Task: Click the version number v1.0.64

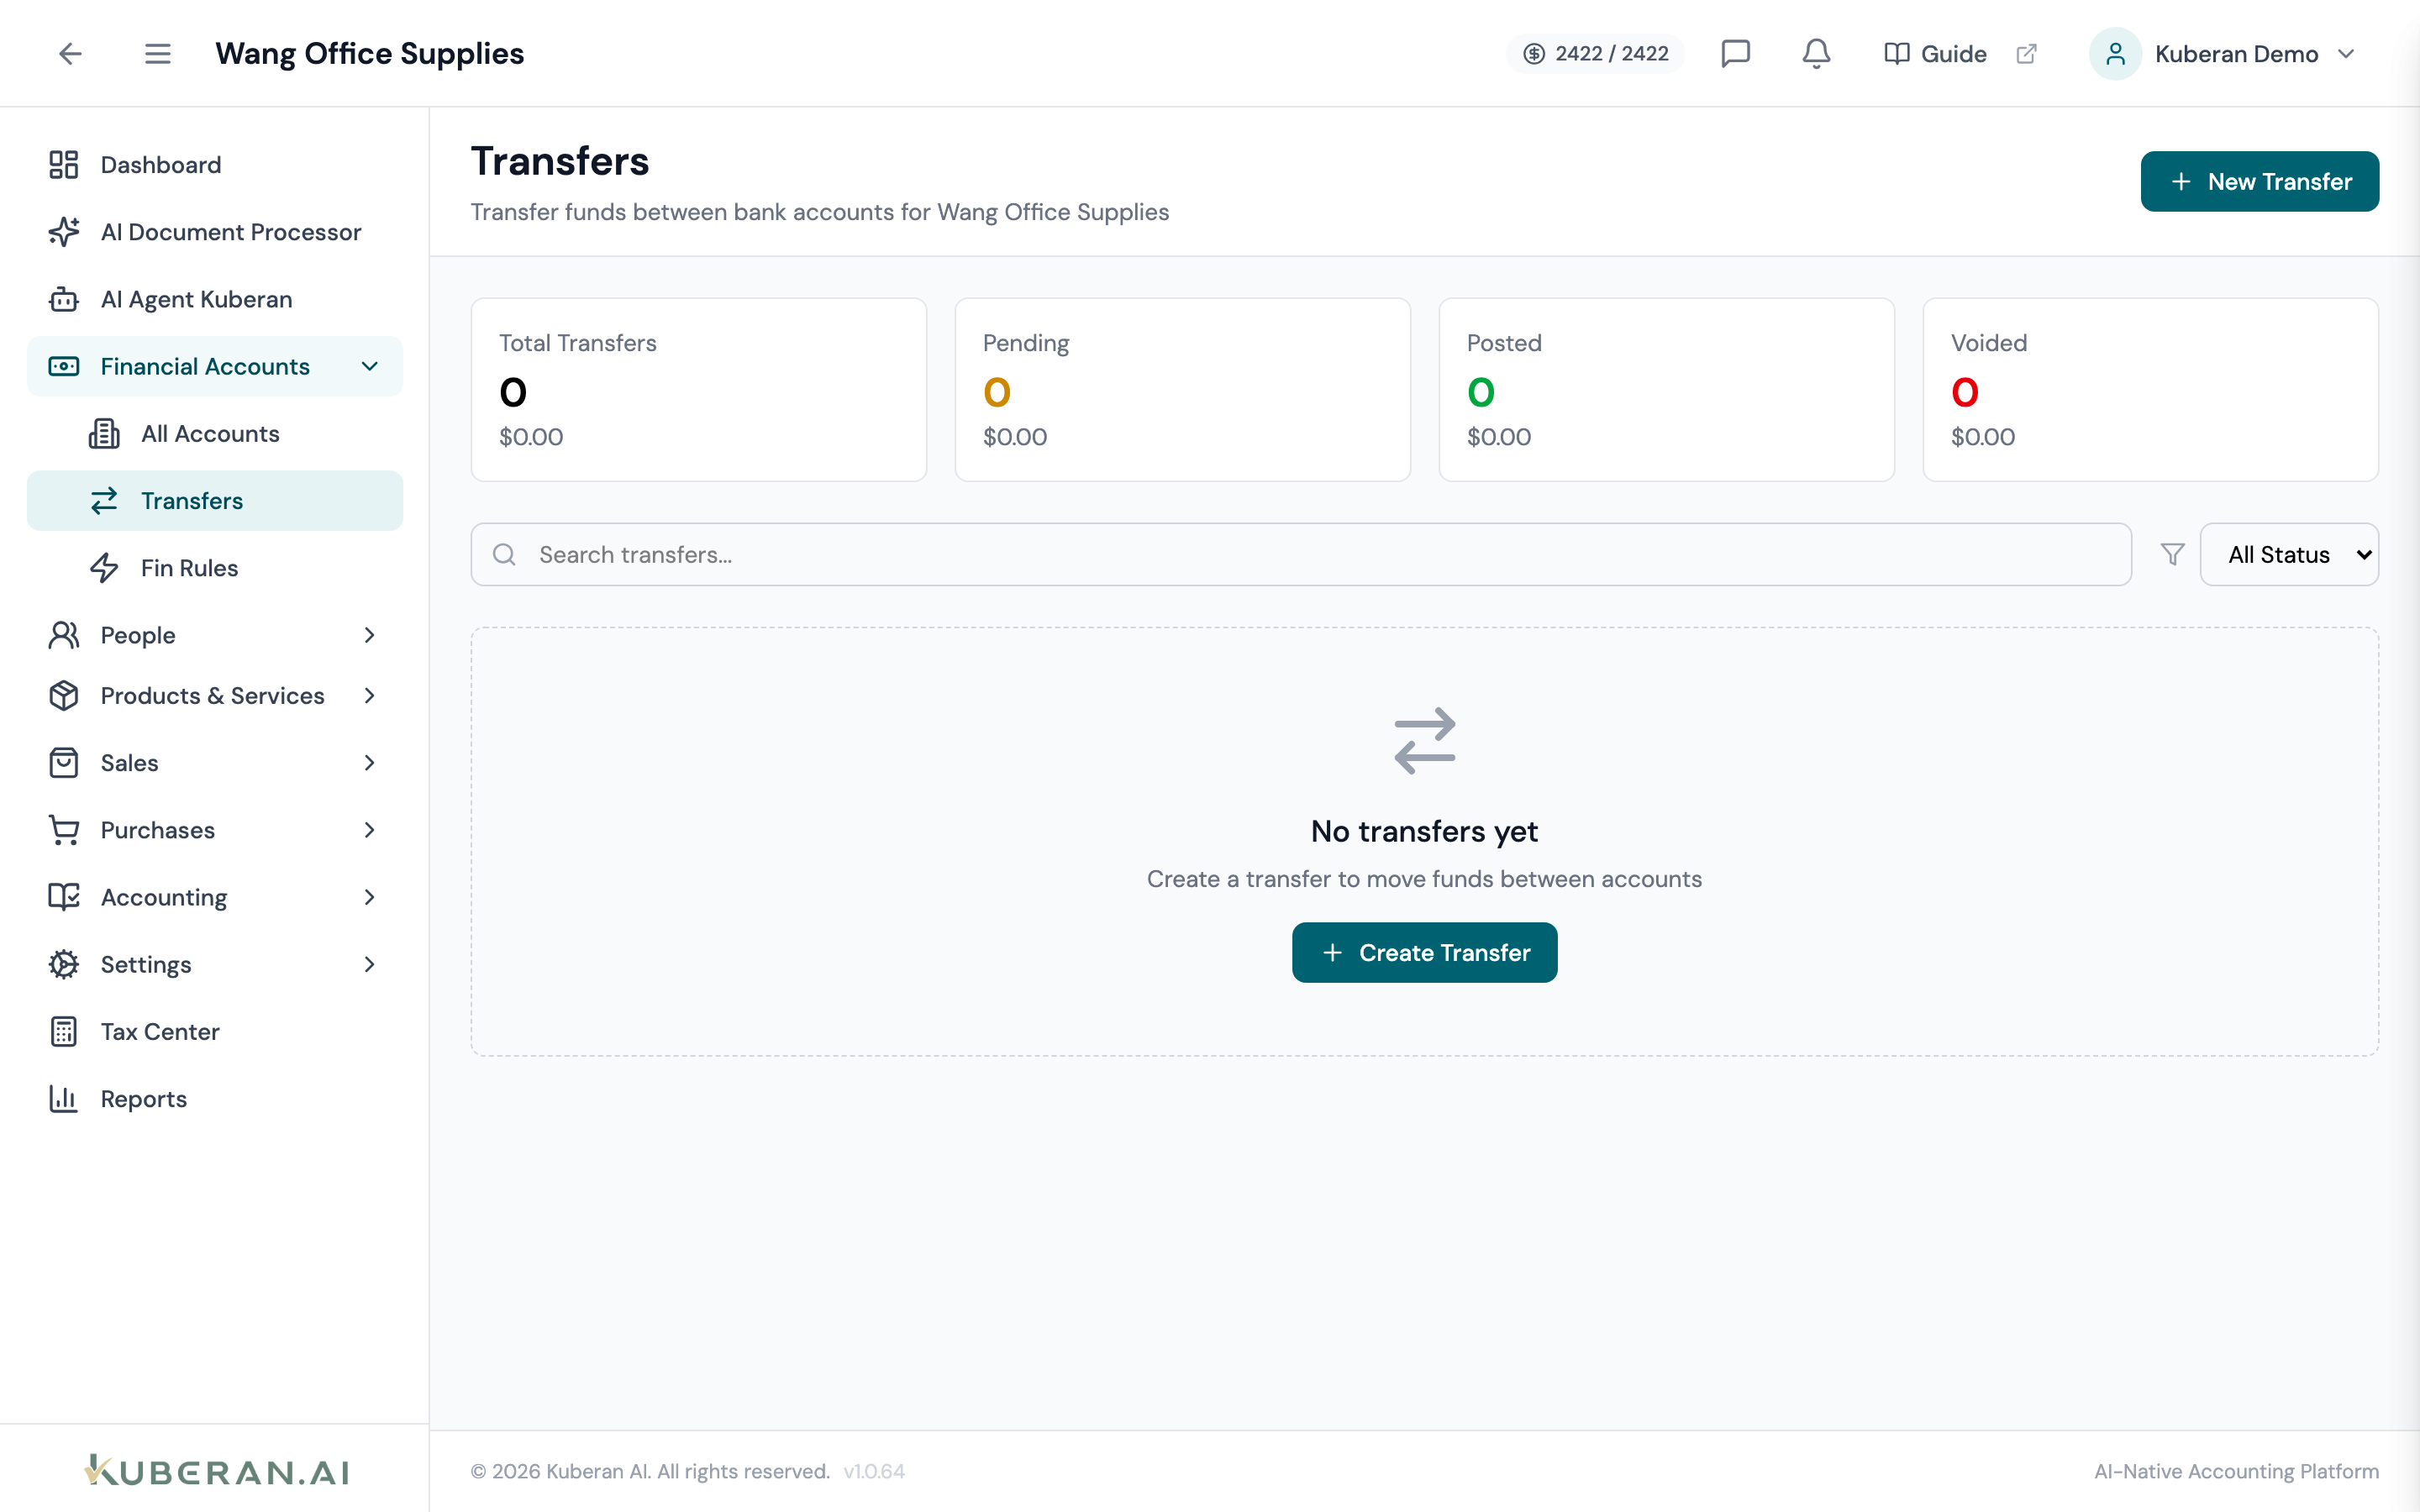Action: (874, 1471)
